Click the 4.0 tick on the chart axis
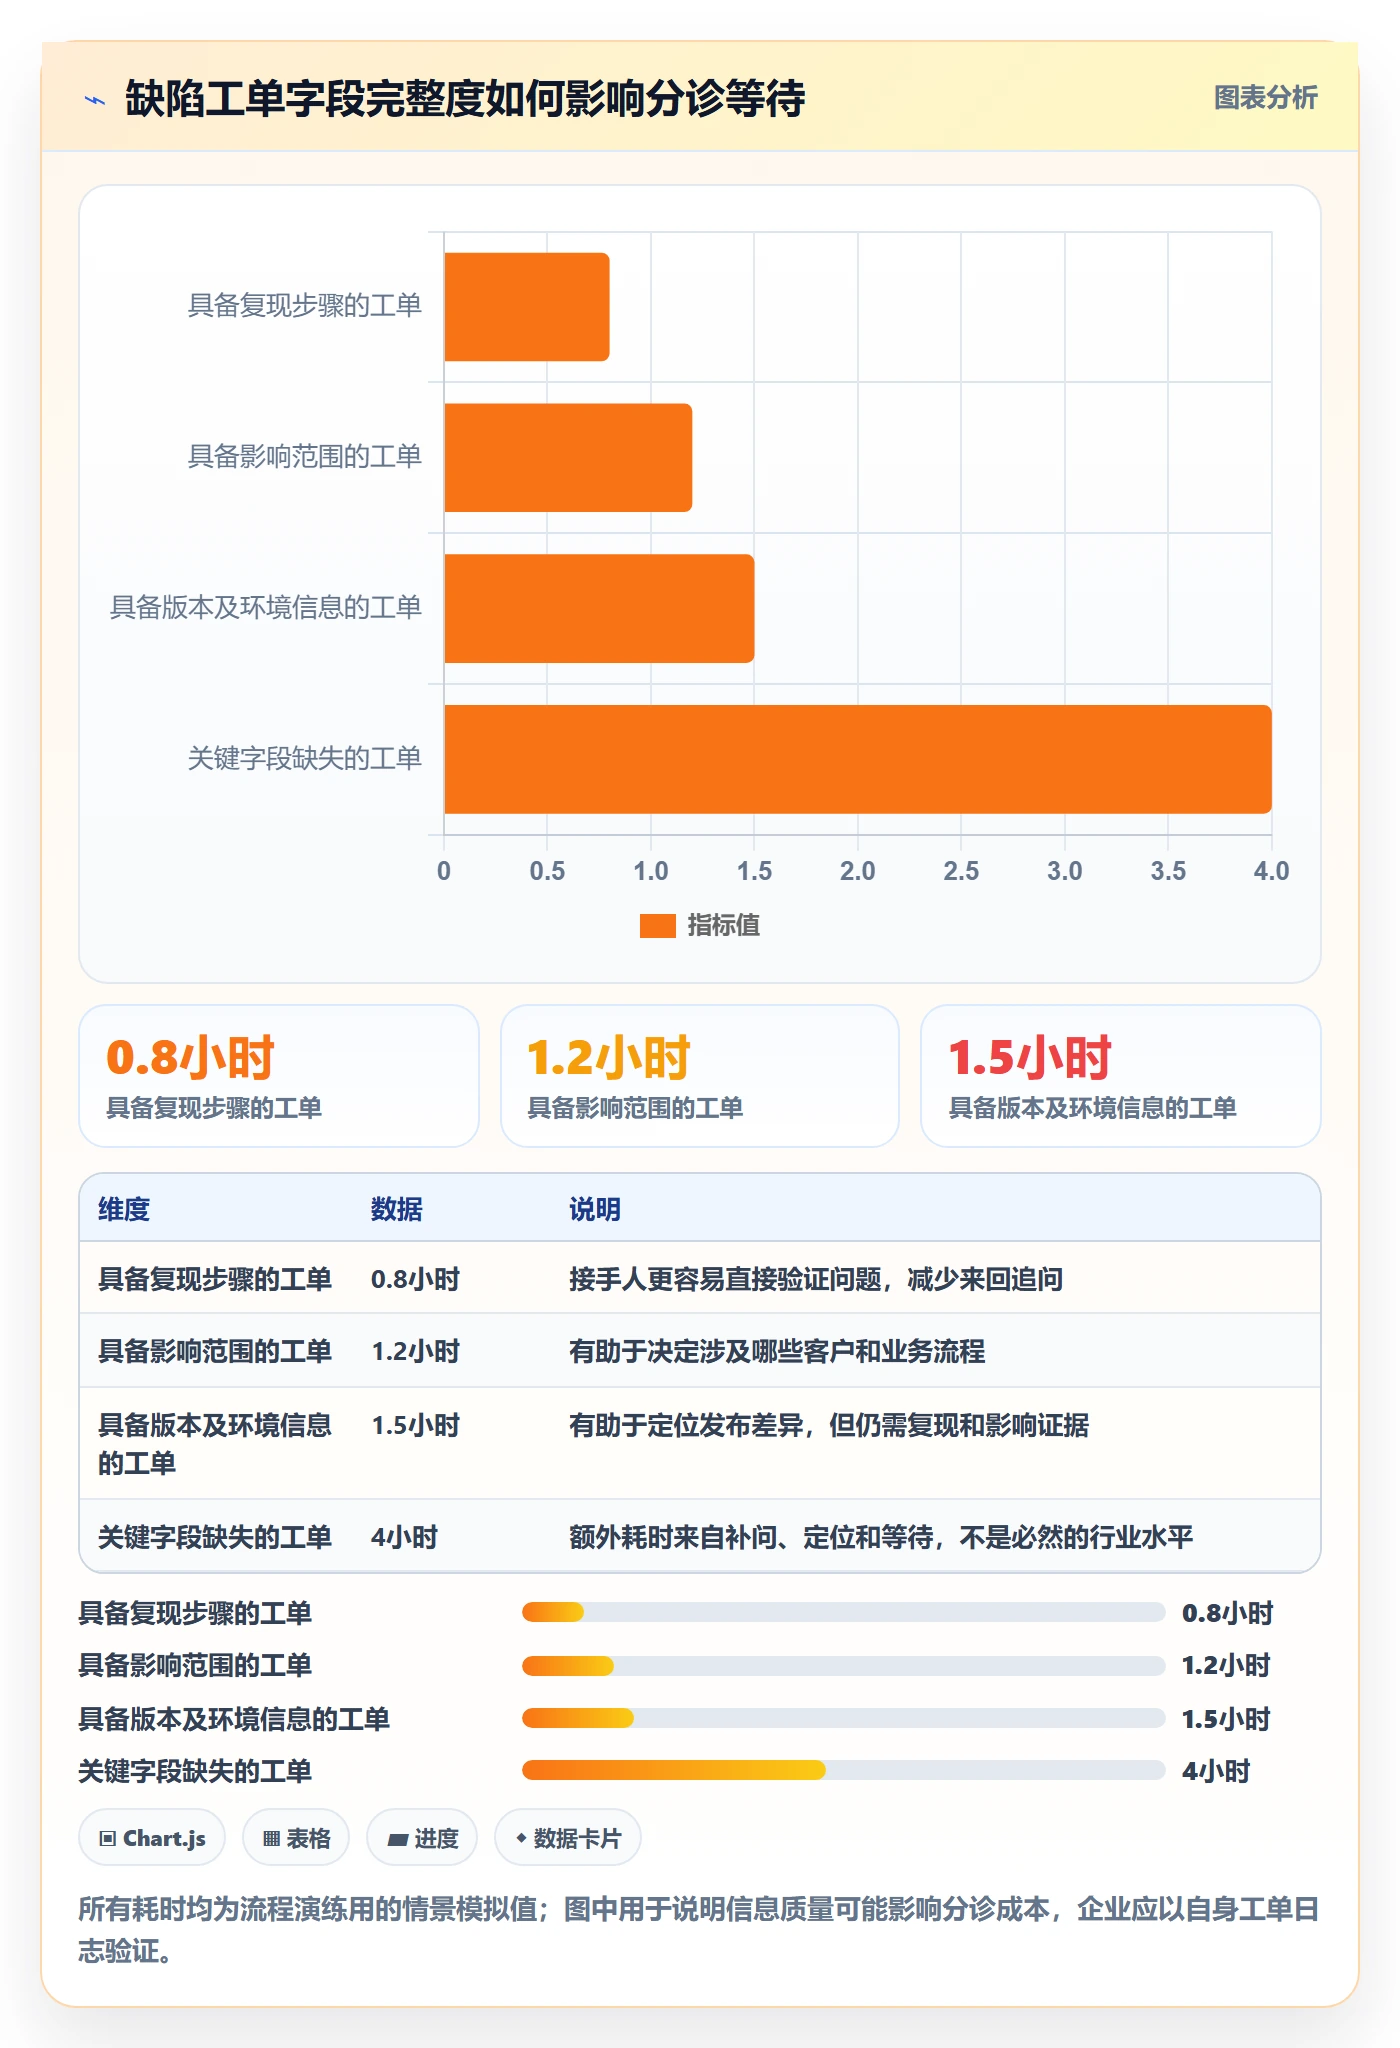Image resolution: width=1400 pixels, height=2048 pixels. (x=1271, y=871)
